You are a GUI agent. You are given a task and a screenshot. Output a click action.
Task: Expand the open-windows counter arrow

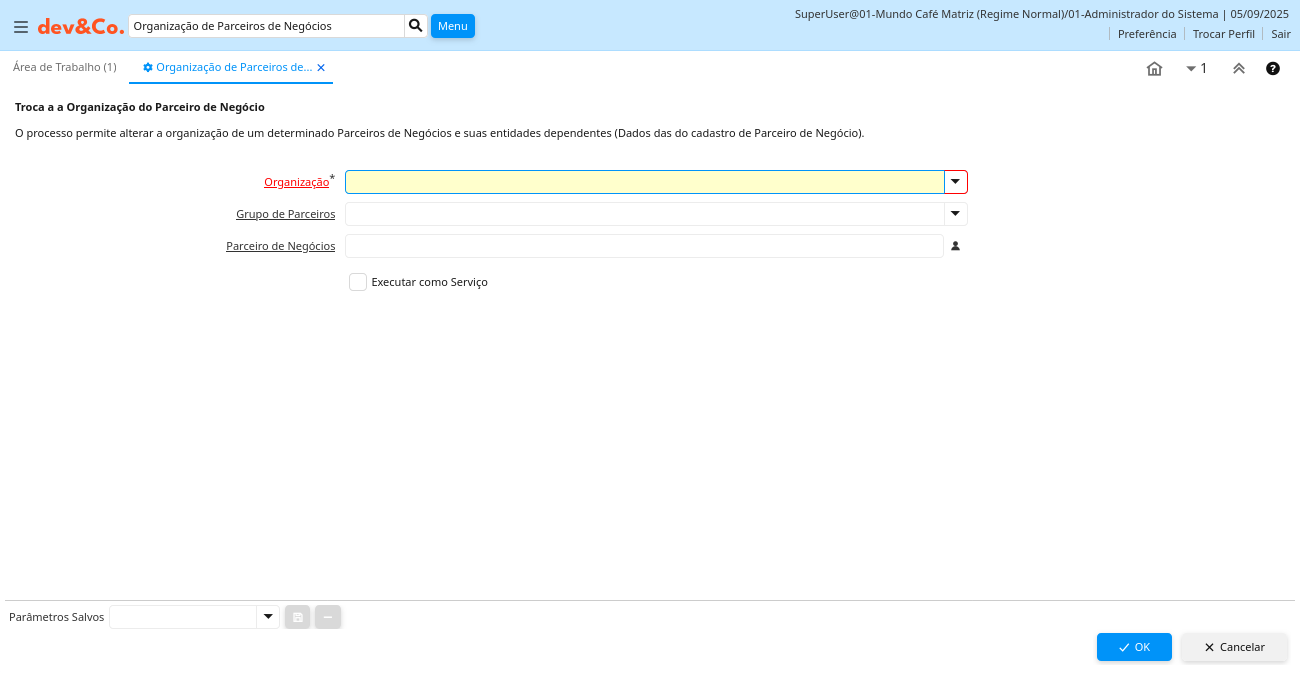pyautogui.click(x=1191, y=69)
